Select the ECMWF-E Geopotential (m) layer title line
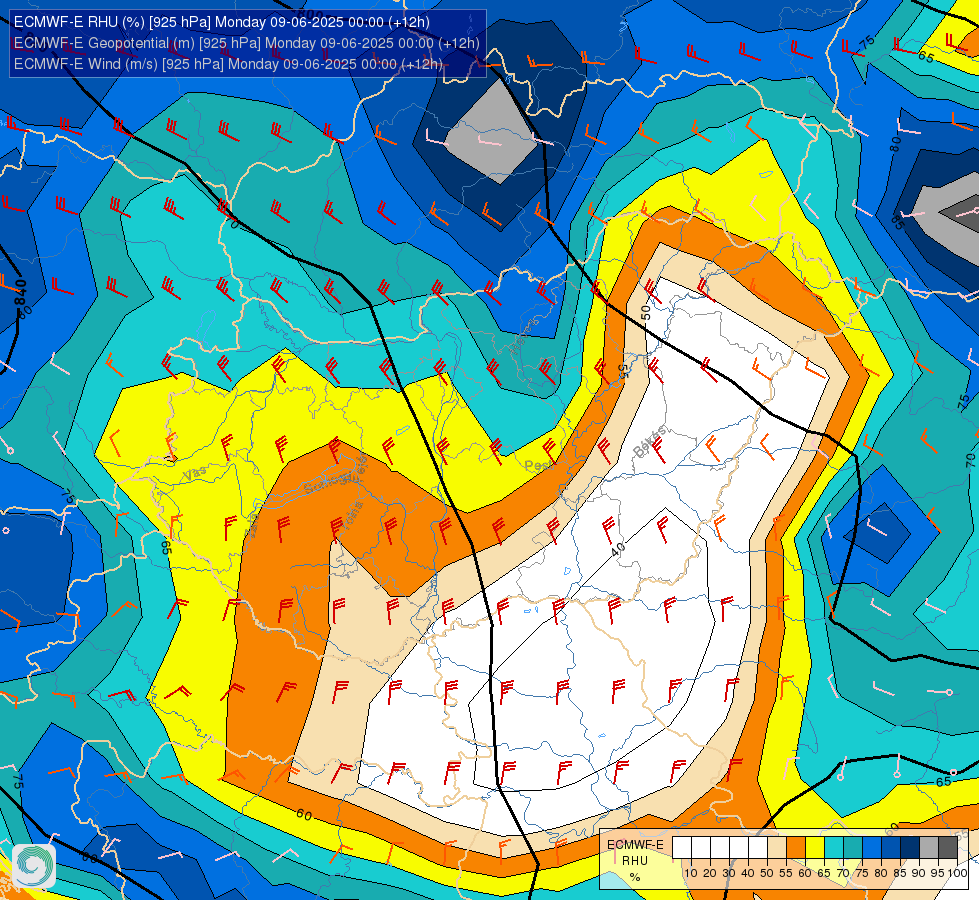979x900 pixels. pos(247,43)
